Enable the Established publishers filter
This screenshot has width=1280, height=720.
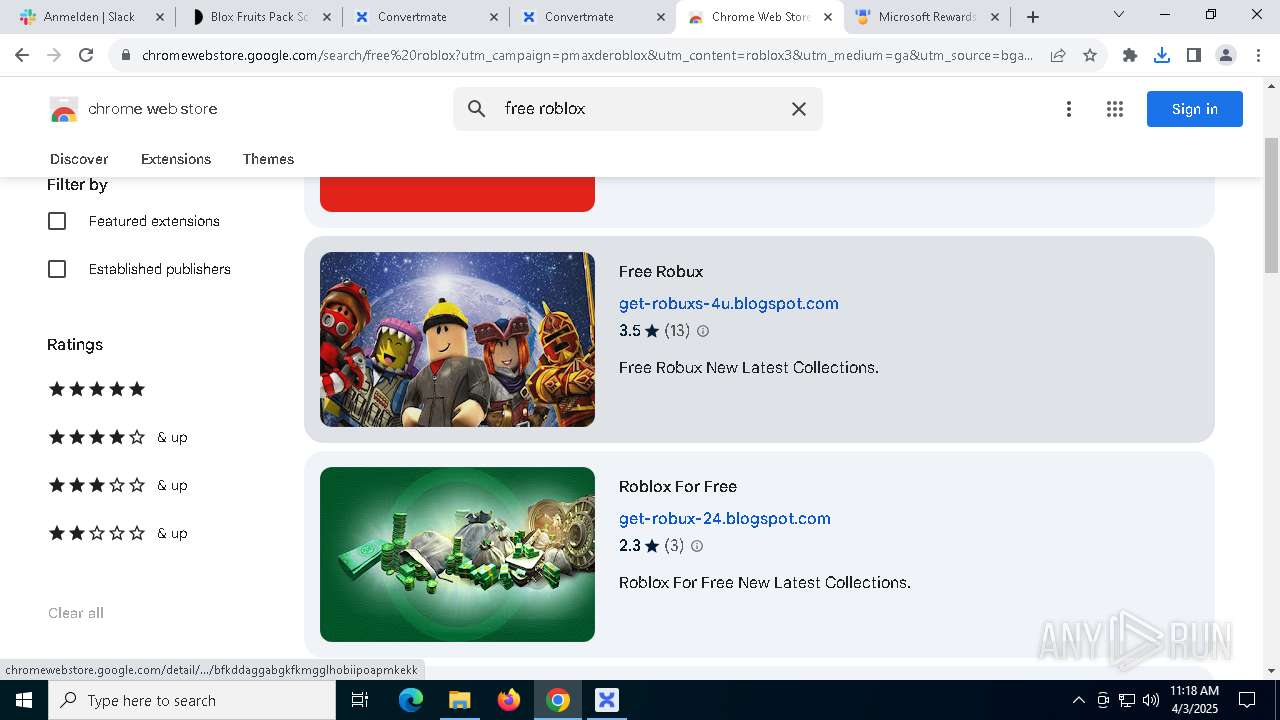57,269
